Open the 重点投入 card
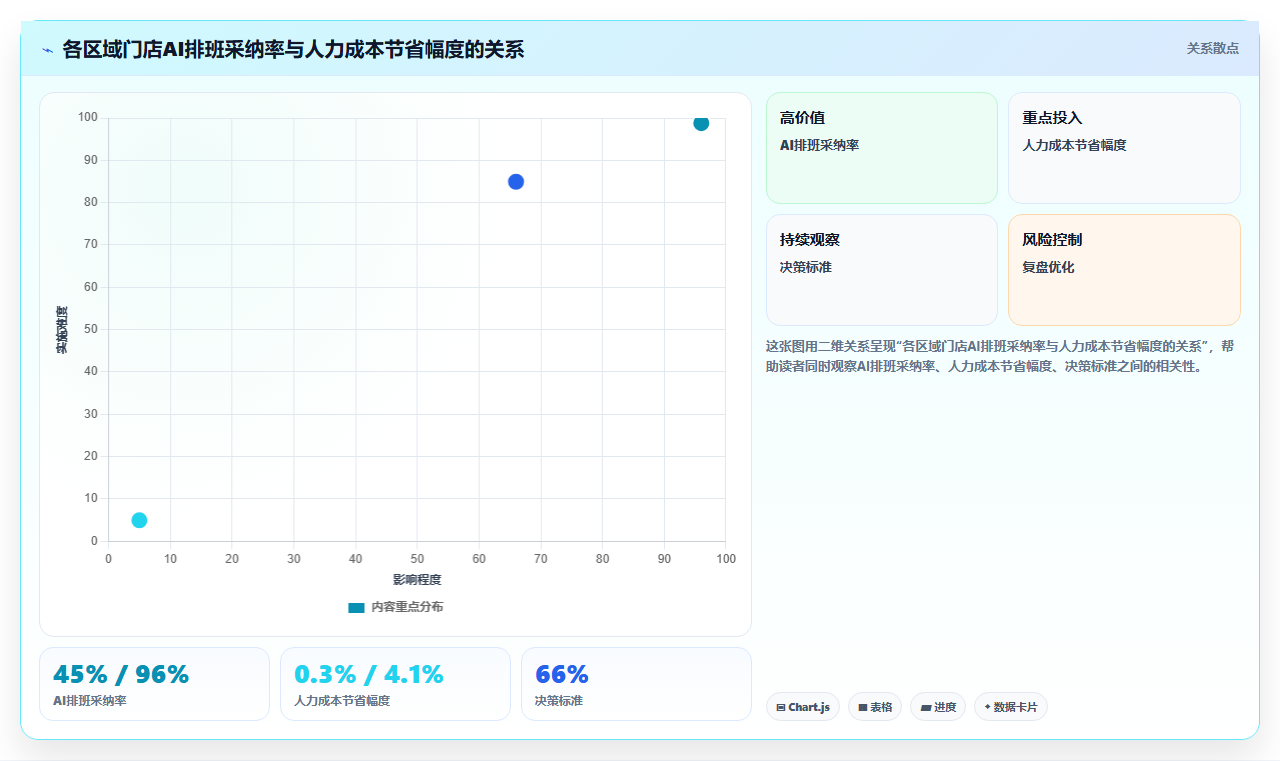The height and width of the screenshot is (761, 1280). click(x=1124, y=148)
